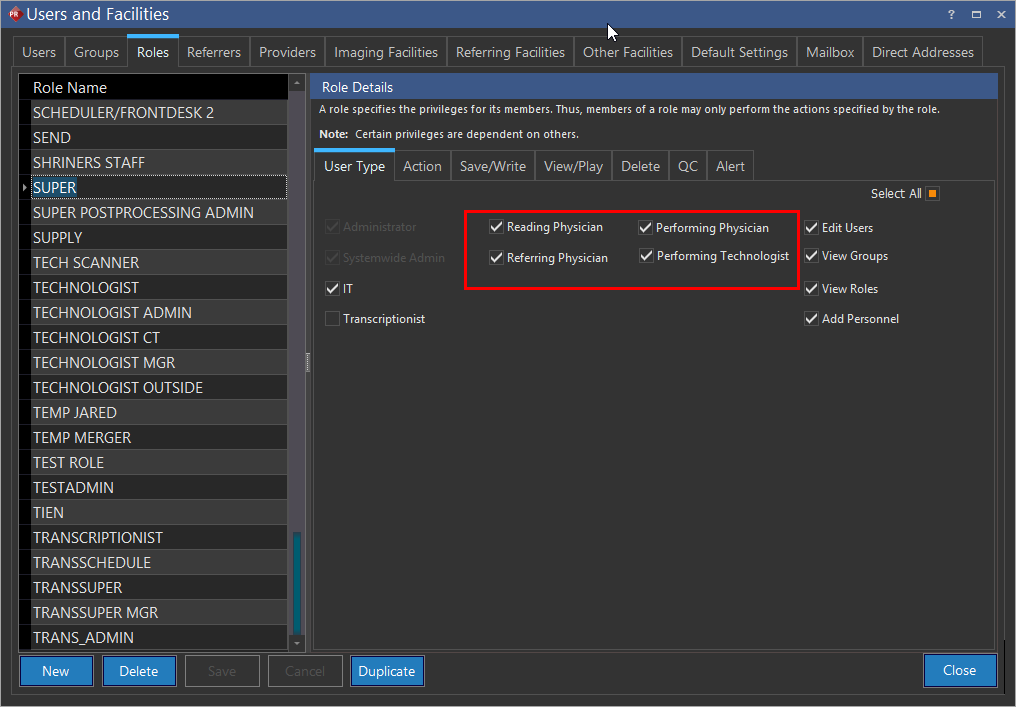Click the help question mark icon
This screenshot has width=1016, height=707.
point(951,14)
